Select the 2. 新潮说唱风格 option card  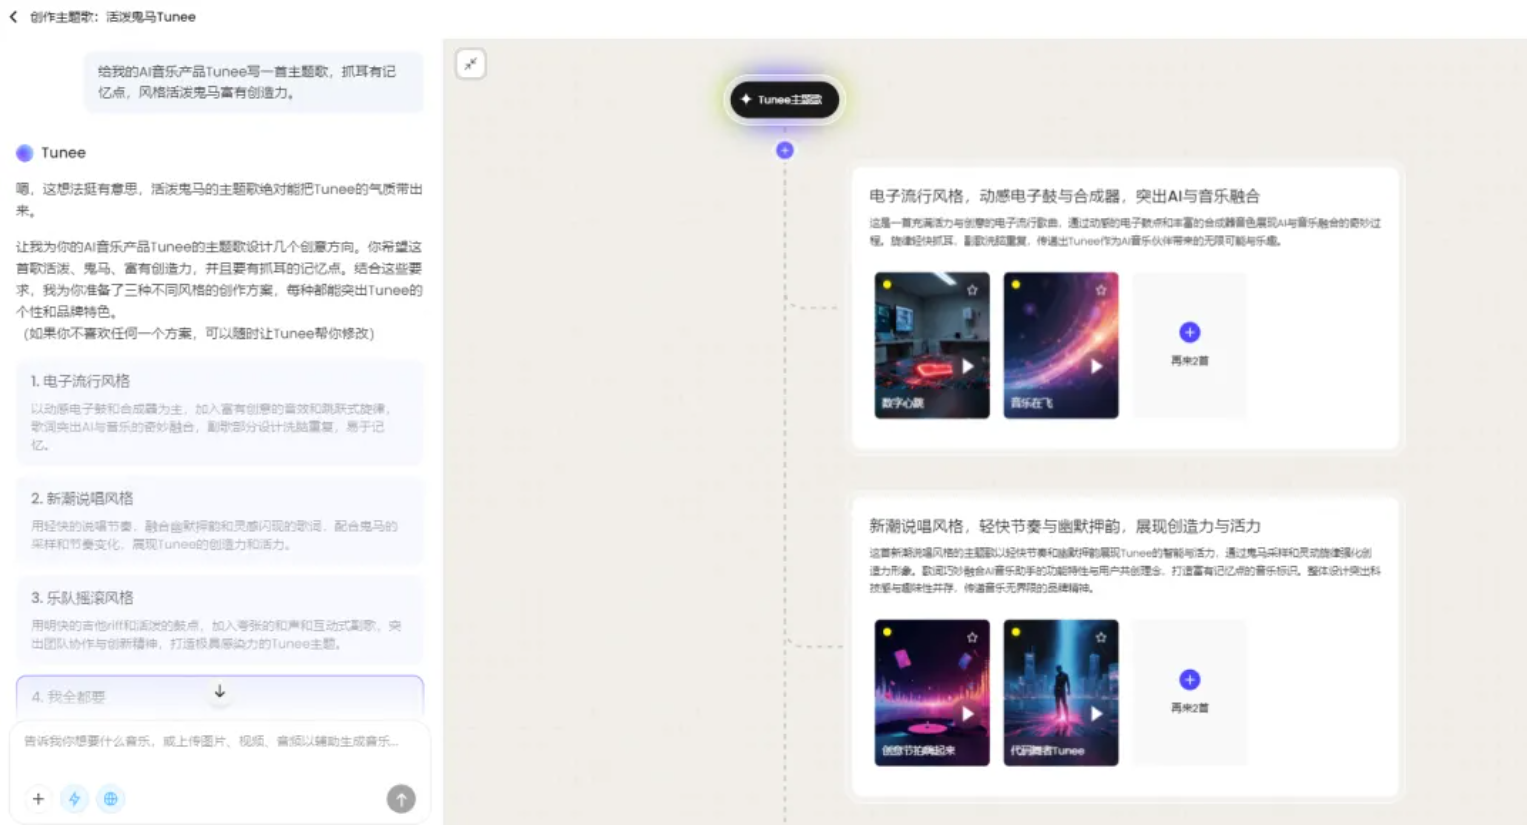pyautogui.click(x=220, y=522)
